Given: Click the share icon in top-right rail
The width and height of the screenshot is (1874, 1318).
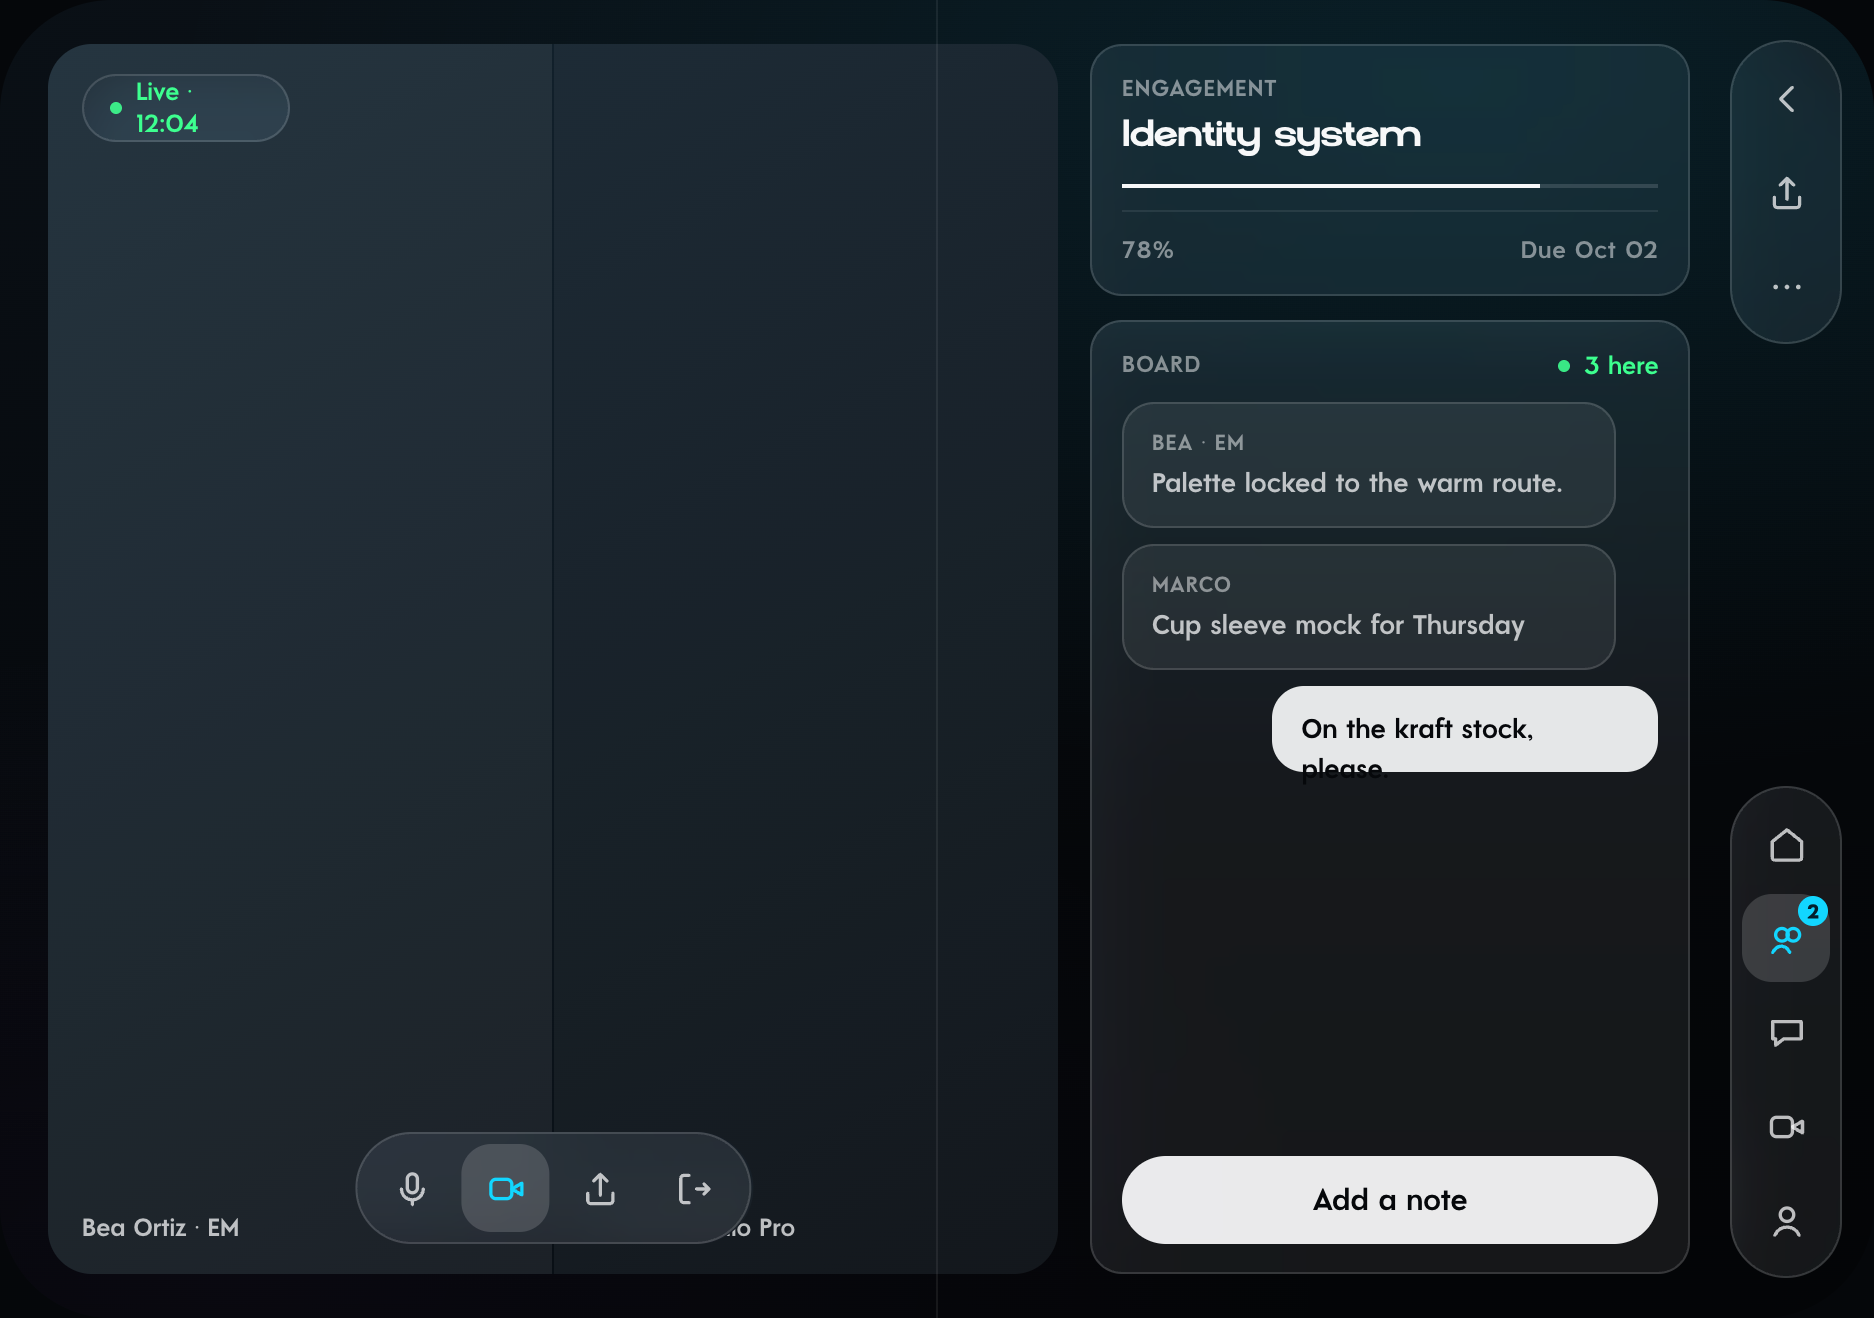Looking at the screenshot, I should 1786,192.
